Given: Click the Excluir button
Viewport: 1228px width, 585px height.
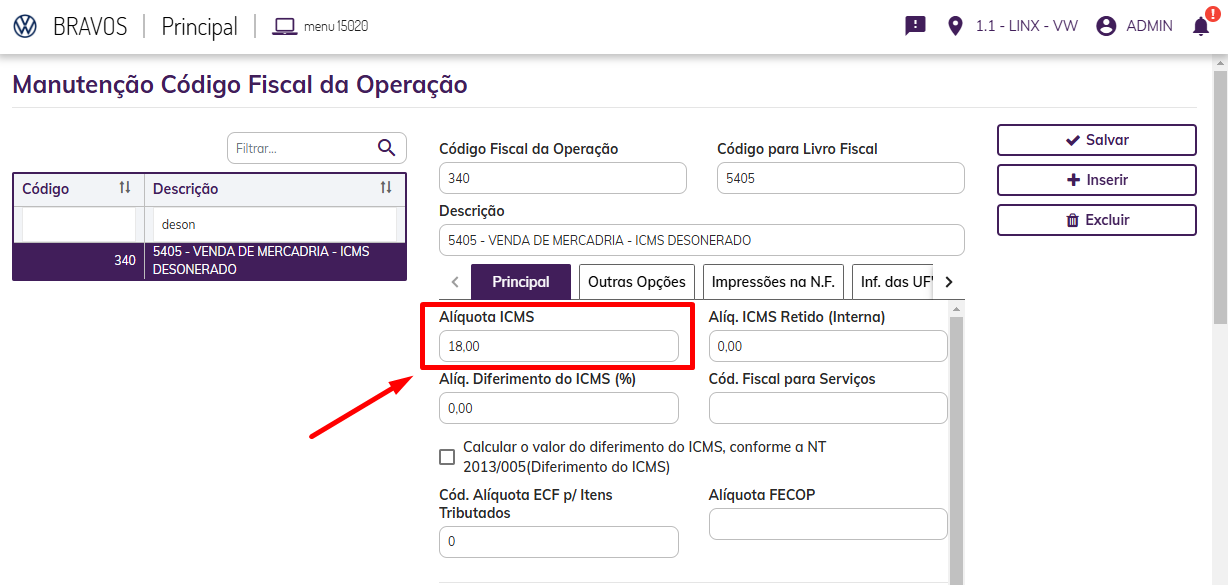Looking at the screenshot, I should coord(1097,220).
